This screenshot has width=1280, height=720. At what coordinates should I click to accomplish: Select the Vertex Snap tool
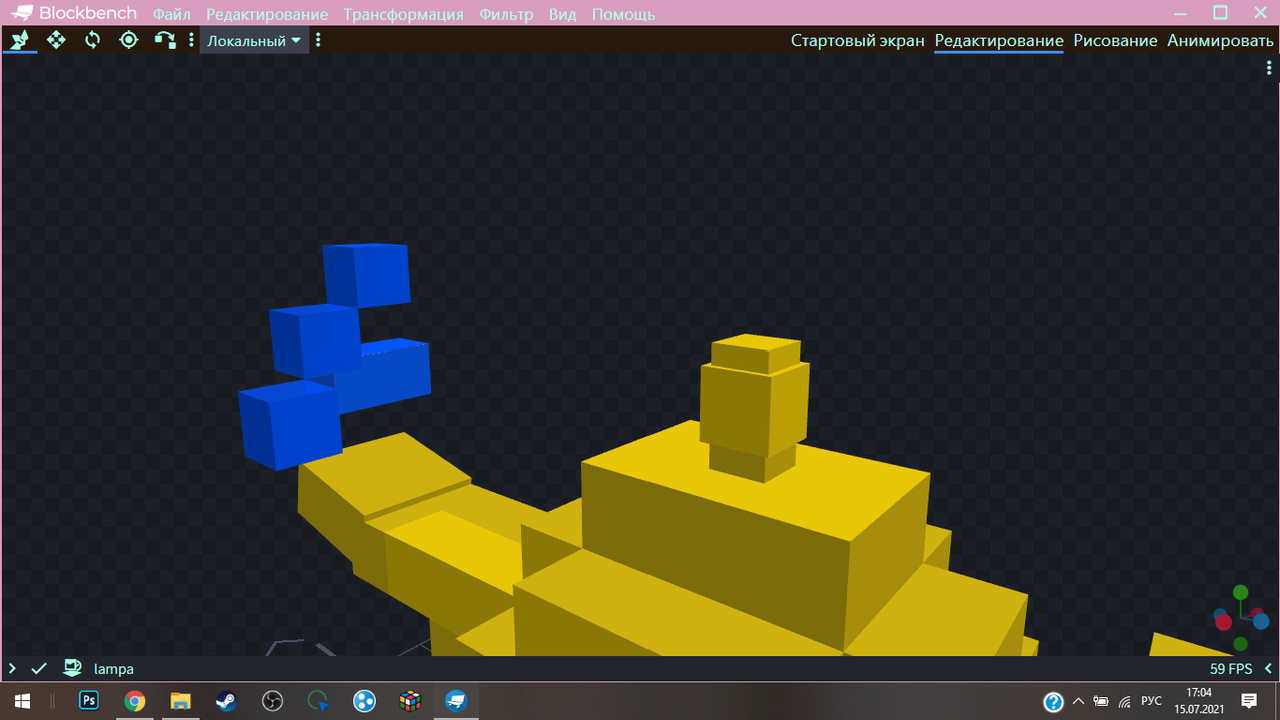coord(164,40)
